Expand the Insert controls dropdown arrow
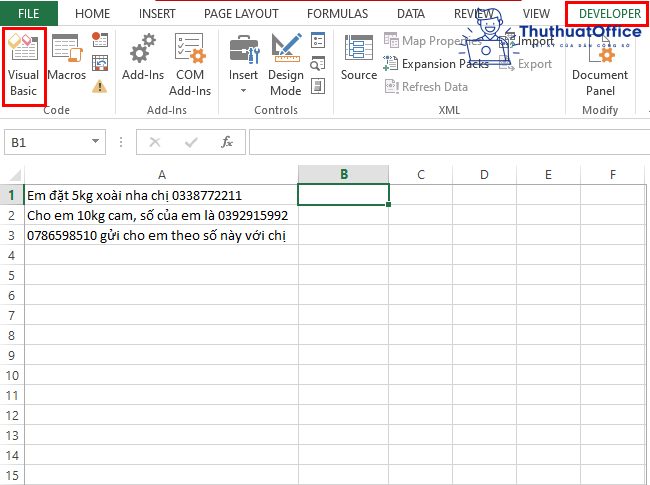Viewport: 650px width, 485px height. pos(244,90)
